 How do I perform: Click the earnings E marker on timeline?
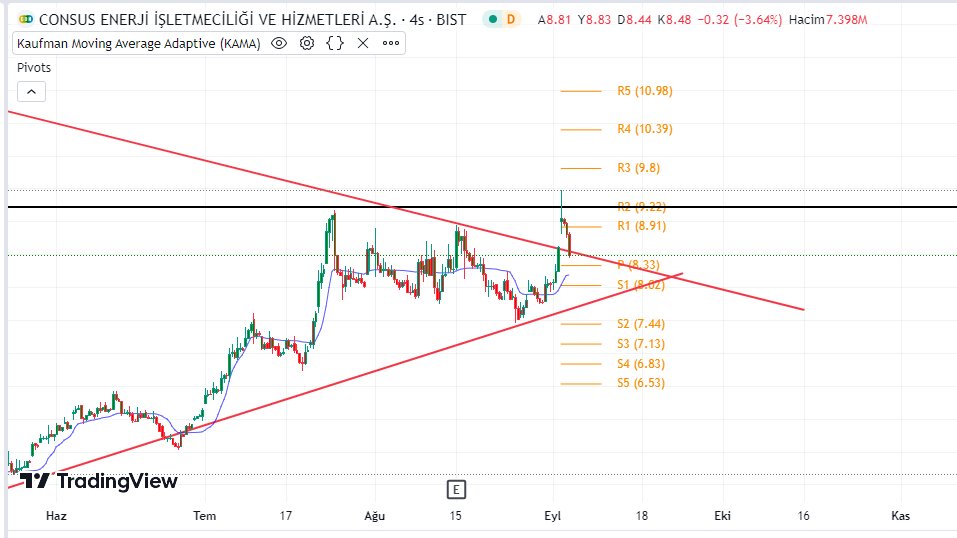456,489
